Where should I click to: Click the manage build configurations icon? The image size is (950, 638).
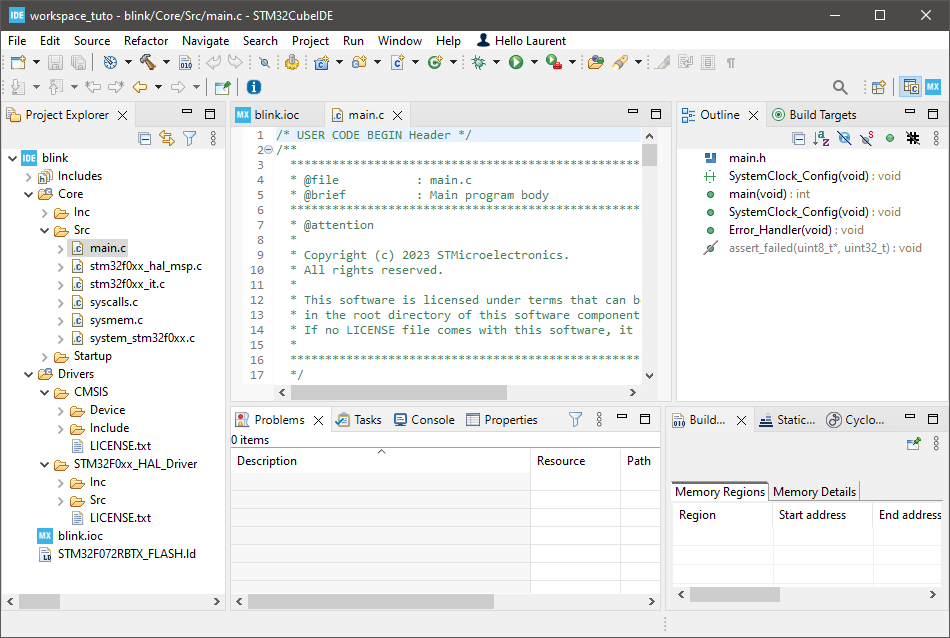pos(110,62)
